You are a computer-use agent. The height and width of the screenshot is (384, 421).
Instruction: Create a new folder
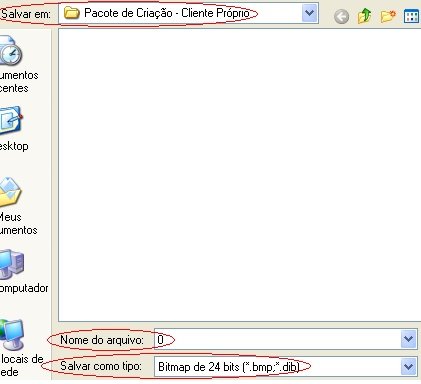(388, 16)
